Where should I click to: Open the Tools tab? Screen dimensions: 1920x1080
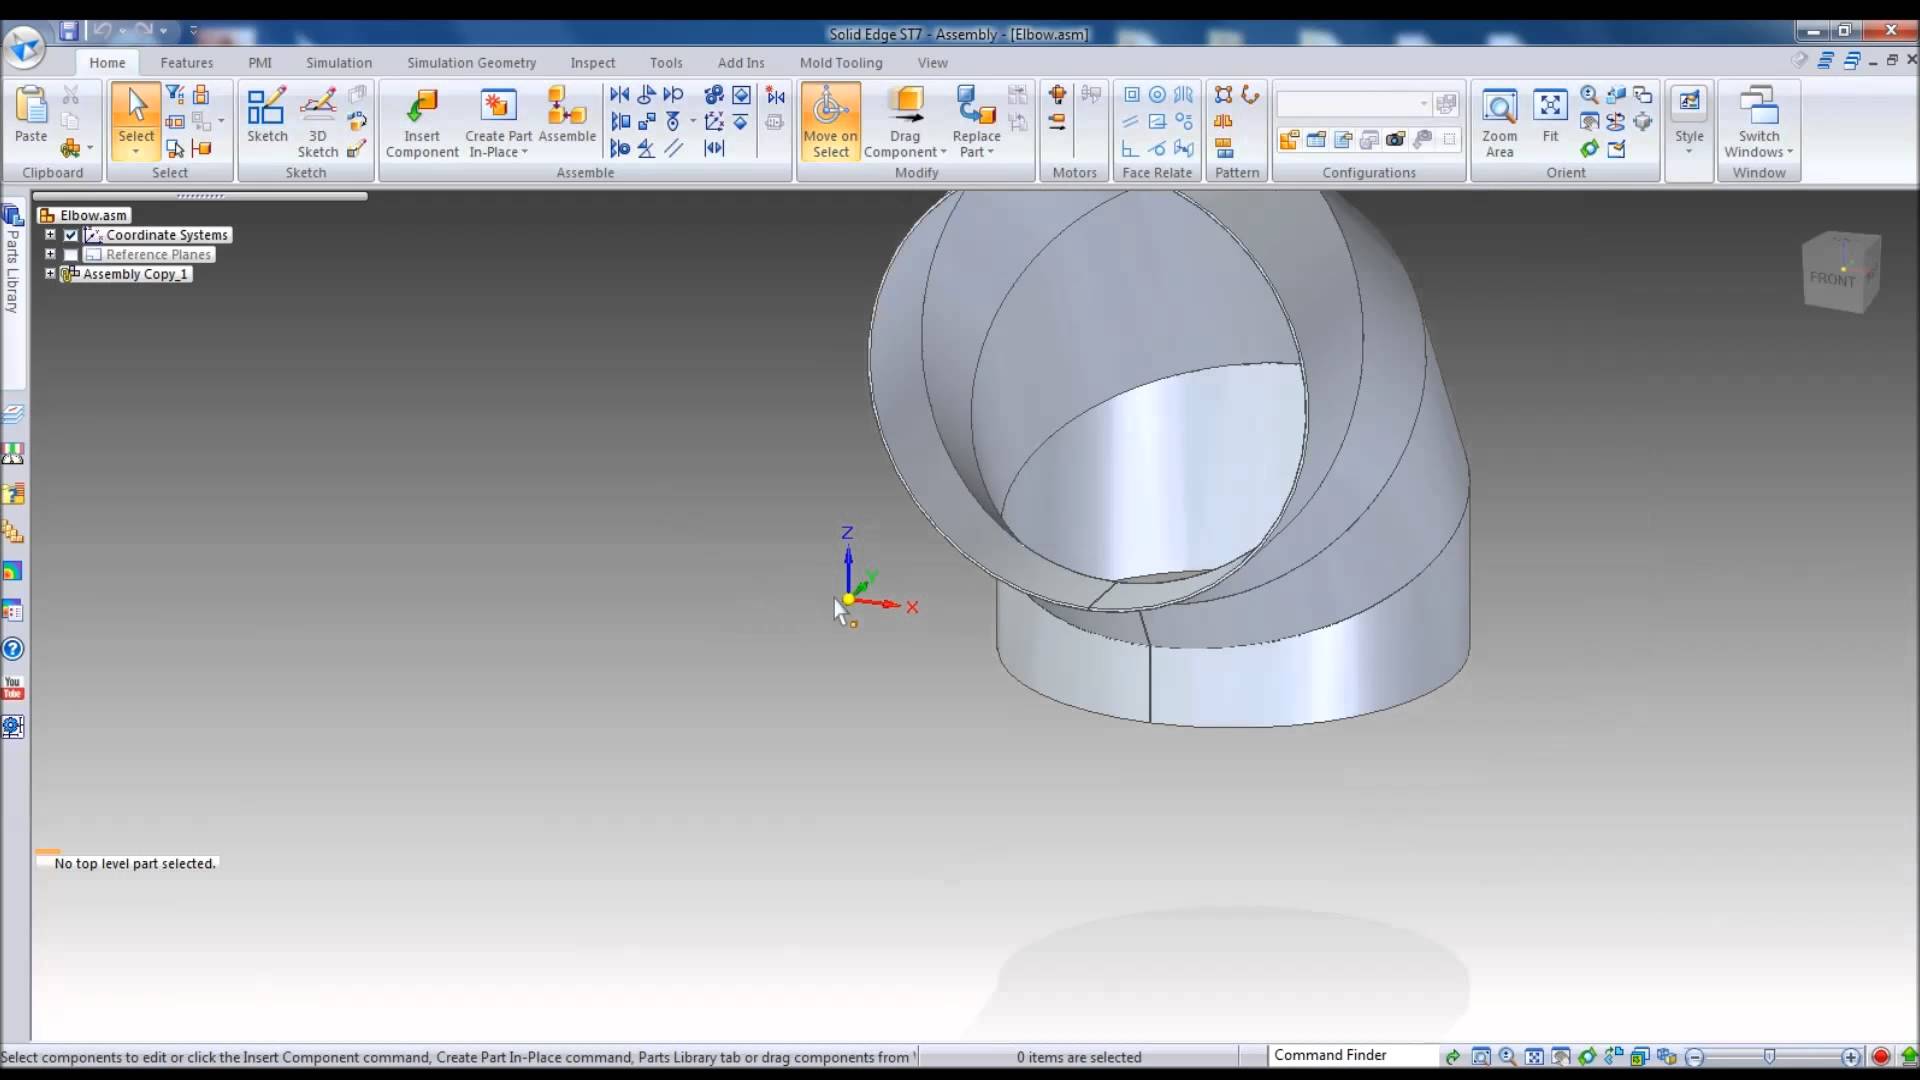tap(666, 62)
